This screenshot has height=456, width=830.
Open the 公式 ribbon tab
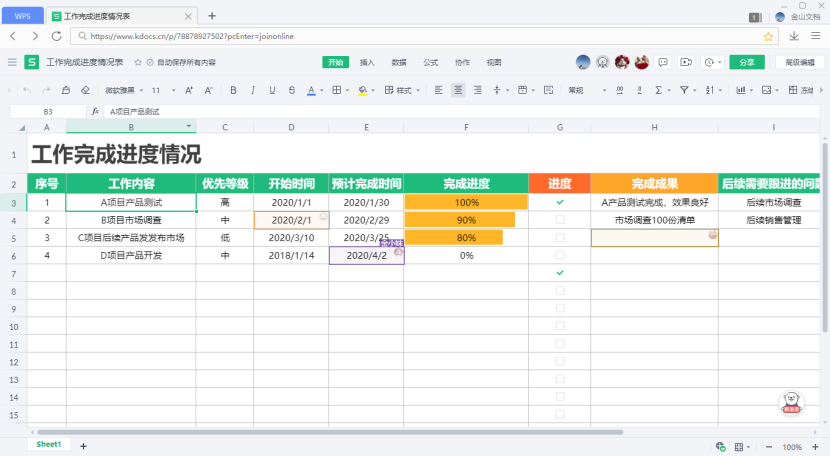coord(430,62)
